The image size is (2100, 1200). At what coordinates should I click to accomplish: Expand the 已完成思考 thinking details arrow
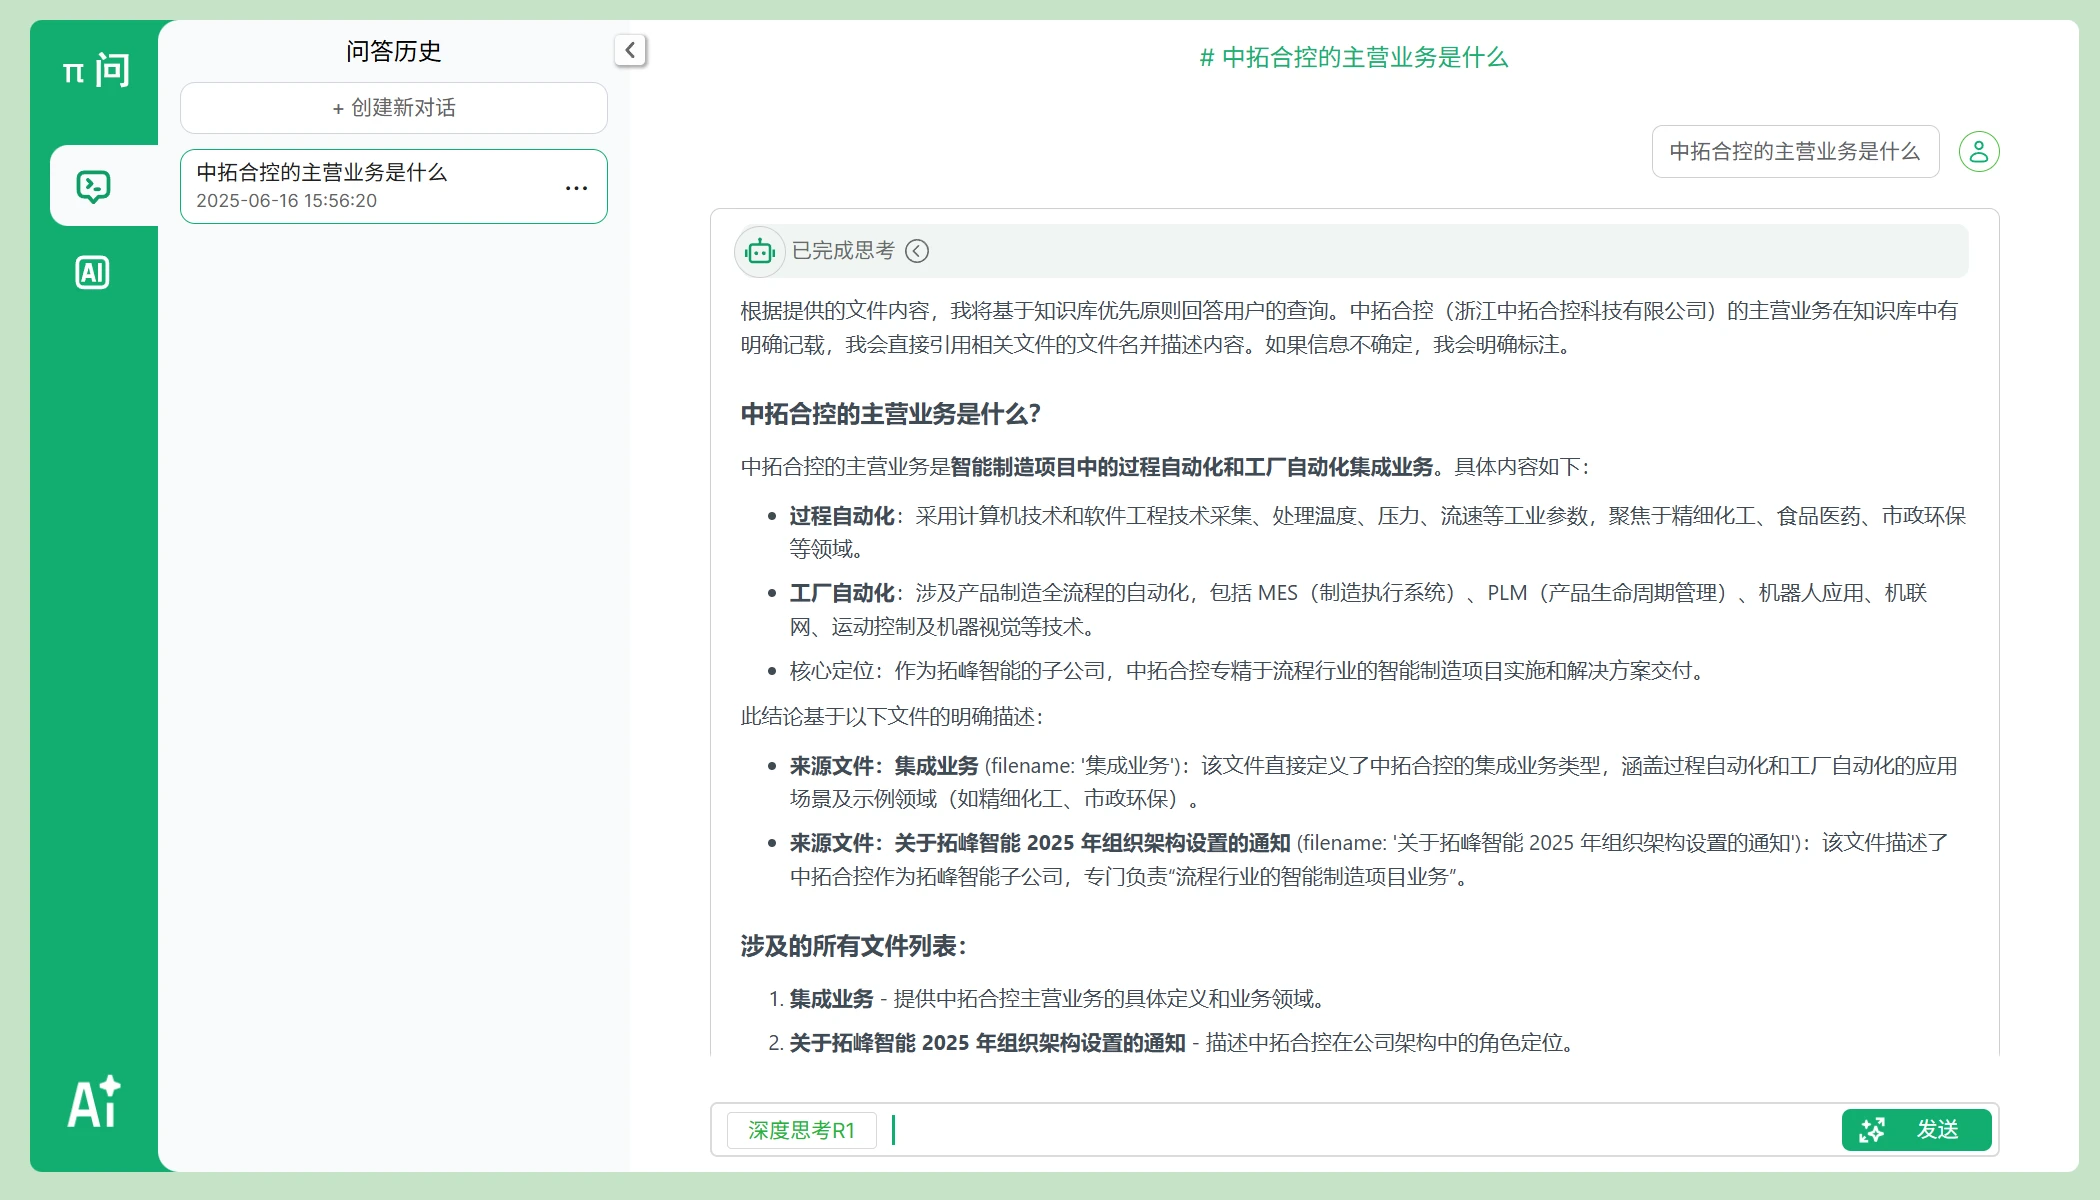tap(917, 251)
